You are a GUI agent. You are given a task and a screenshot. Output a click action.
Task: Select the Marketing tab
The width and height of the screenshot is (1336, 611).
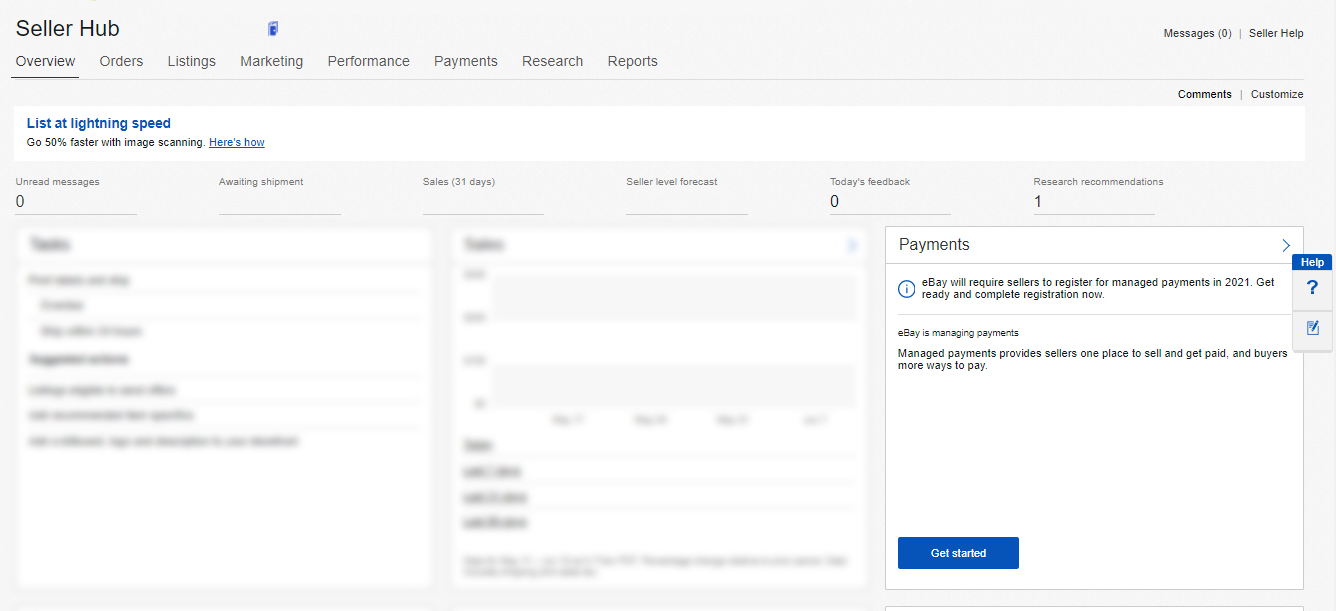[271, 61]
